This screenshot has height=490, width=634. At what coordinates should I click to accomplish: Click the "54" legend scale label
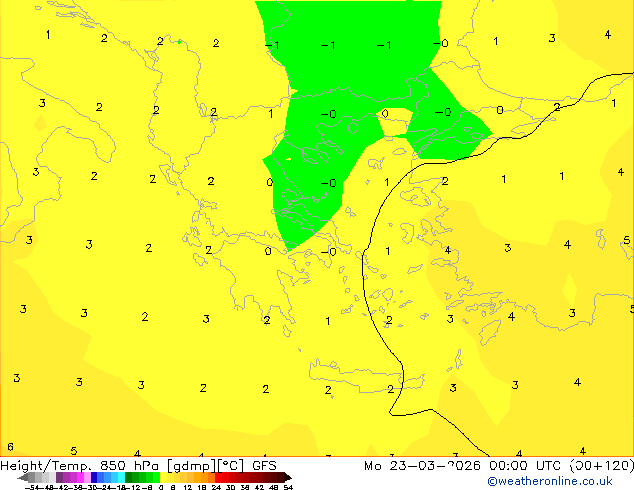click(x=288, y=487)
